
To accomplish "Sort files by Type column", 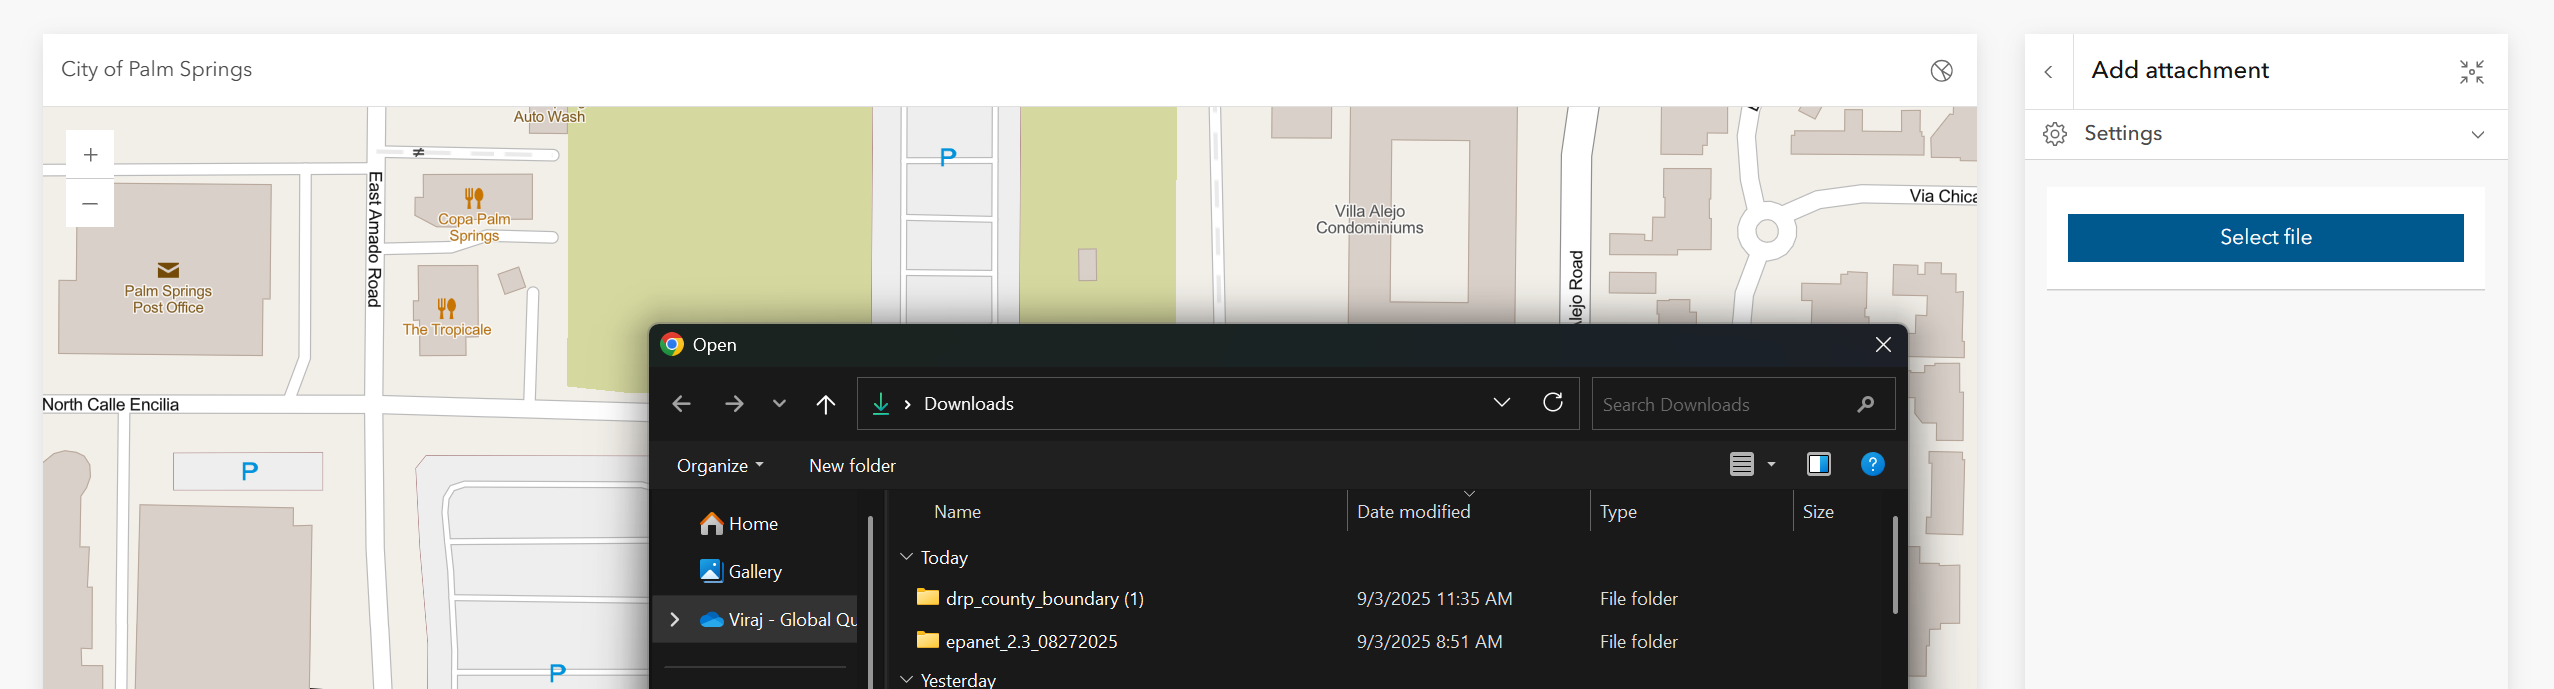I will [x=1618, y=512].
